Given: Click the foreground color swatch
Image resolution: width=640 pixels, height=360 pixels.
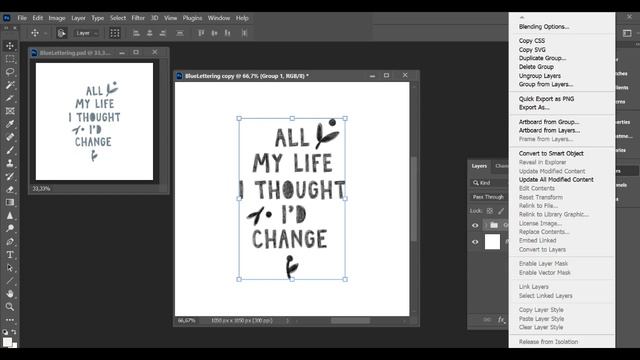Looking at the screenshot, I should [x=7, y=342].
